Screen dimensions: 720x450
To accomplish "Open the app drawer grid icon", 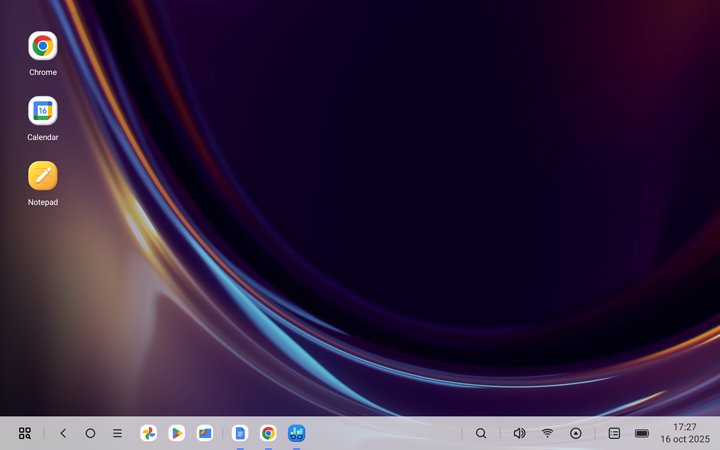I will [x=25, y=433].
